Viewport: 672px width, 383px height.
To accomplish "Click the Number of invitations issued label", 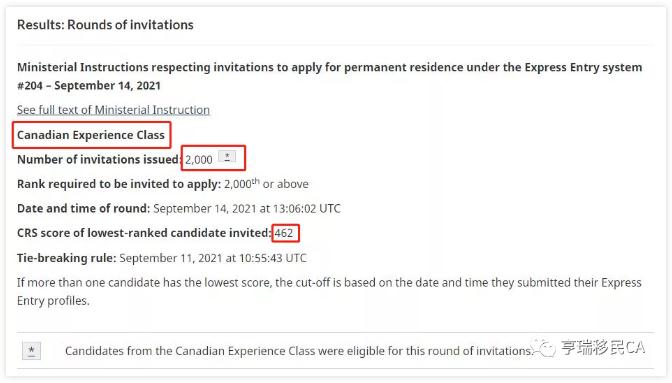I will [99, 159].
